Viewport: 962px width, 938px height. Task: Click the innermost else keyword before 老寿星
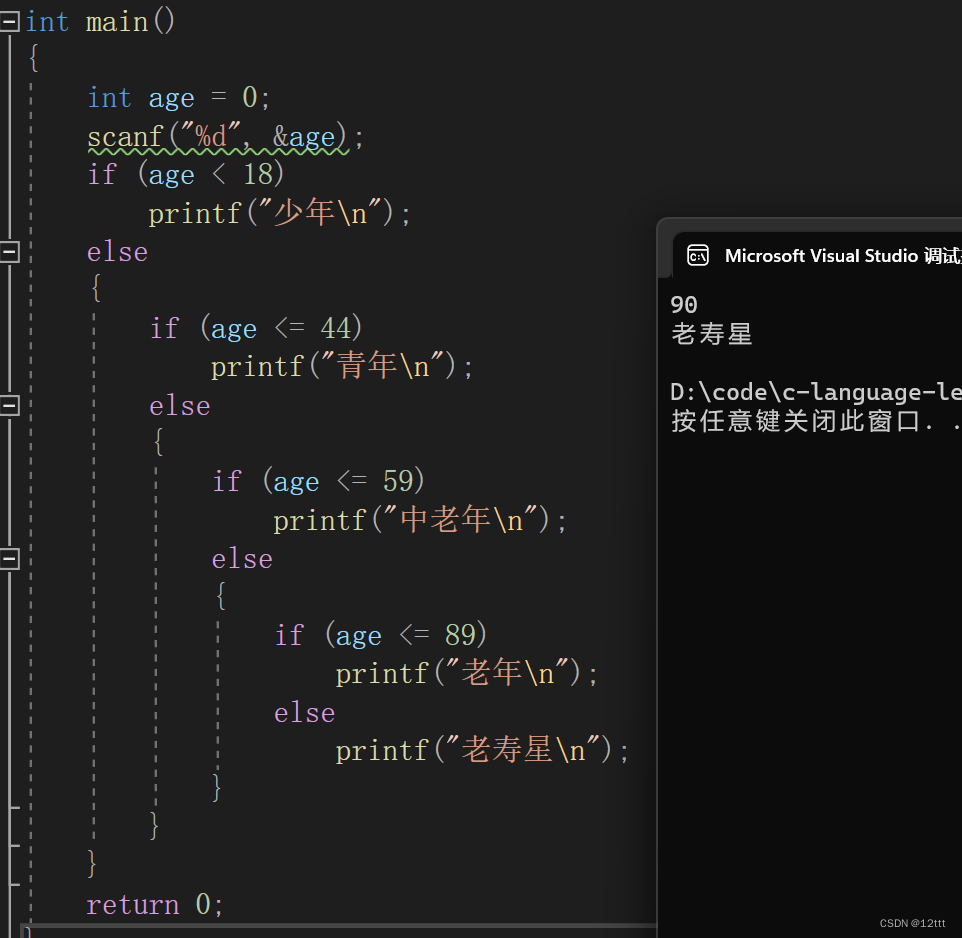pos(304,713)
